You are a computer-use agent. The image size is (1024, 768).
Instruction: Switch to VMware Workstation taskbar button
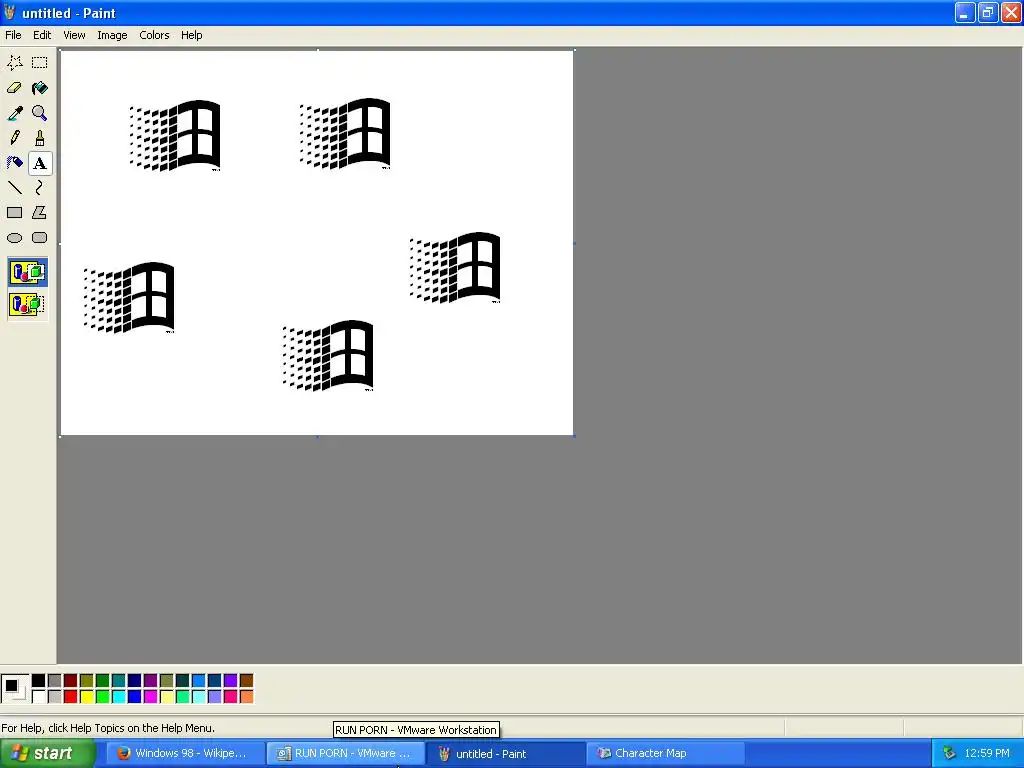[x=344, y=754]
